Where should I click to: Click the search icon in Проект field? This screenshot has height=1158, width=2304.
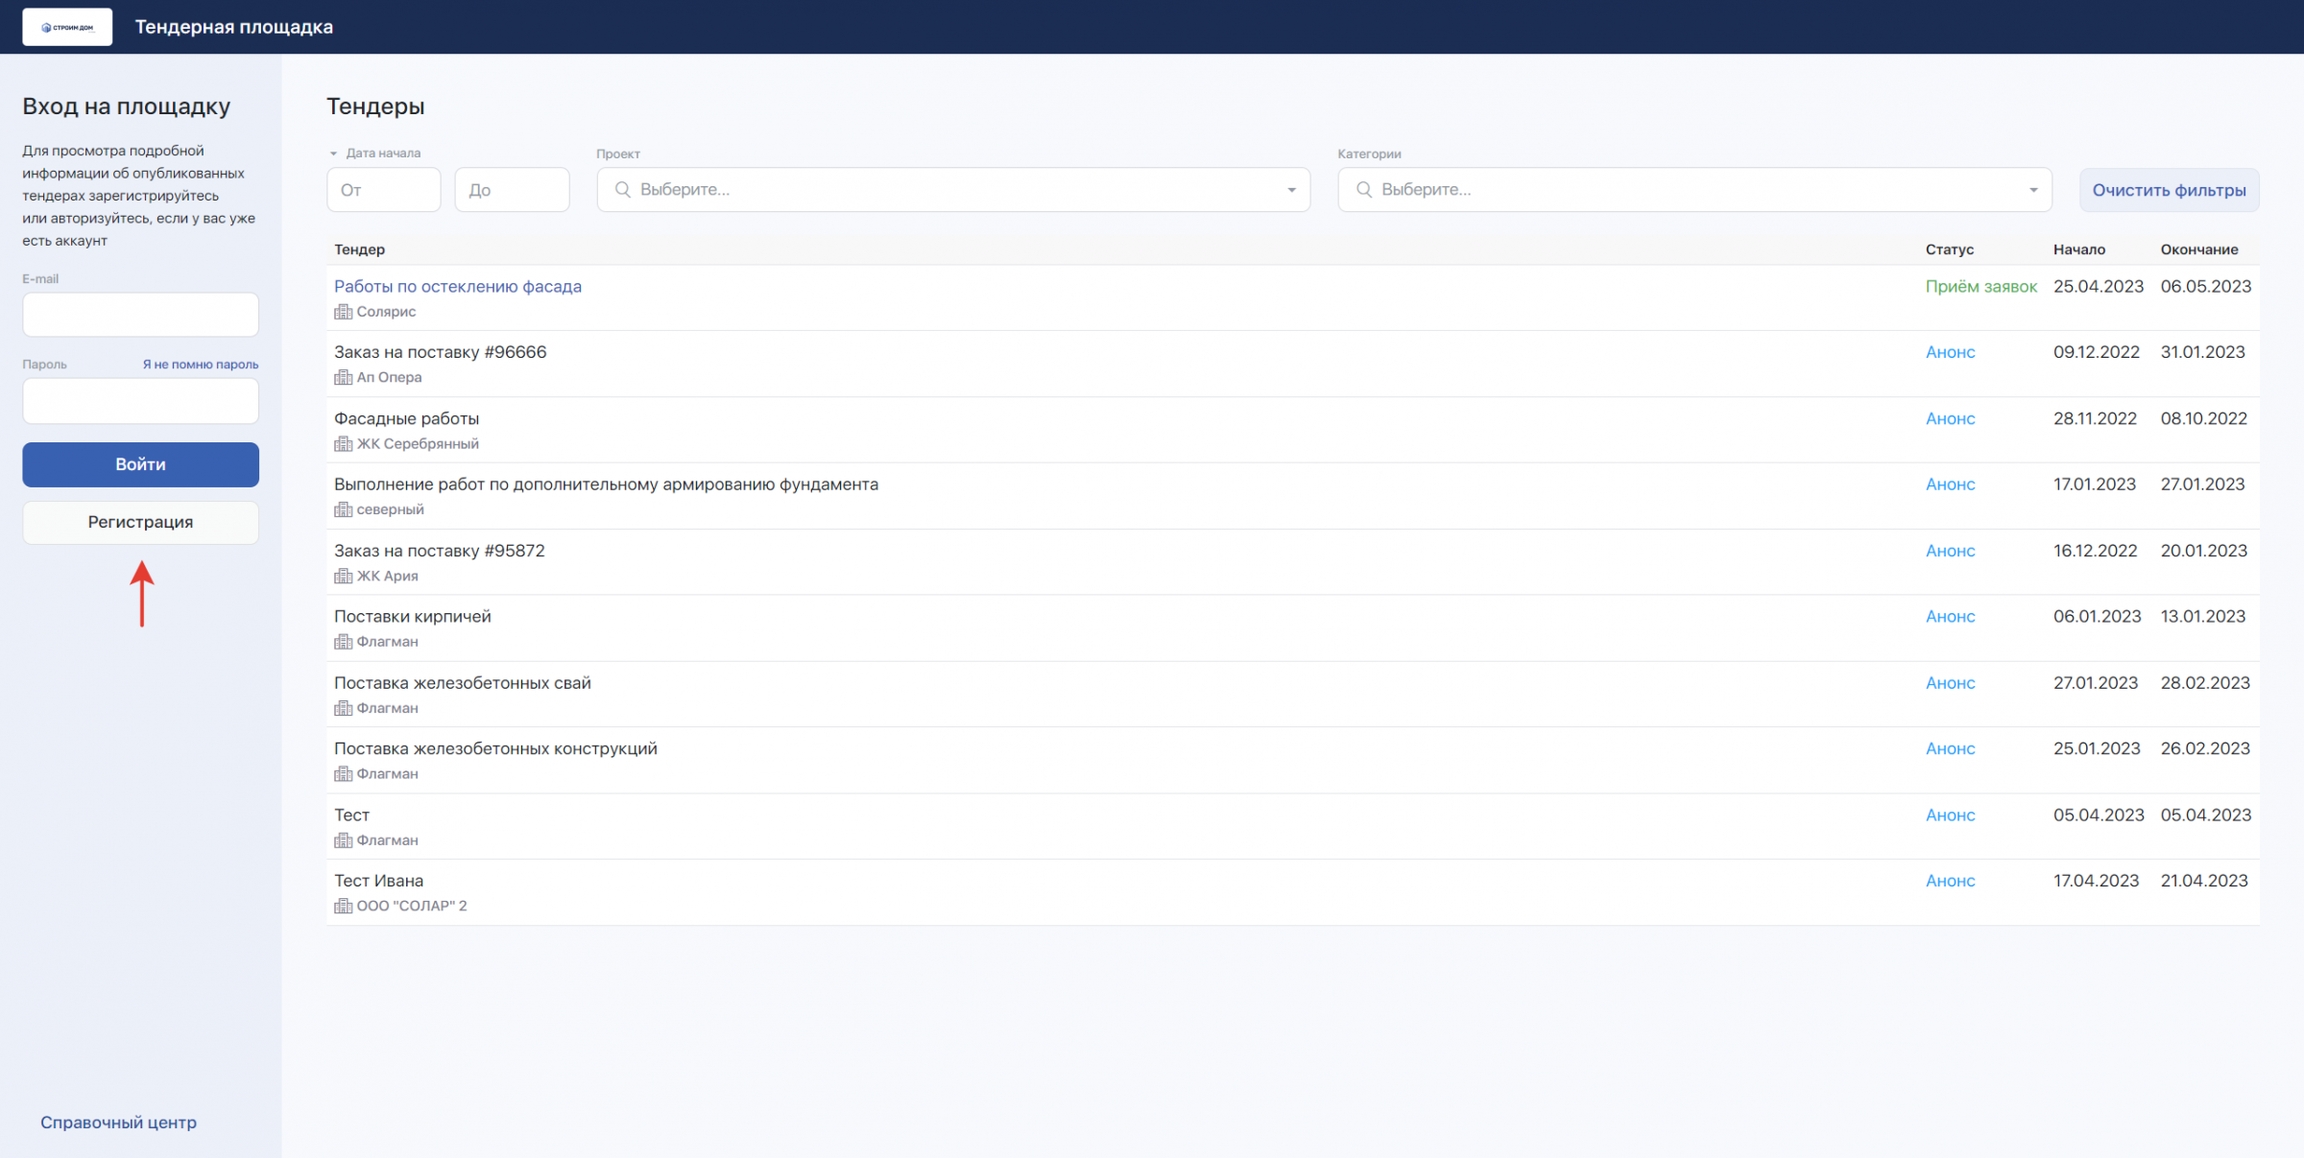pos(622,190)
